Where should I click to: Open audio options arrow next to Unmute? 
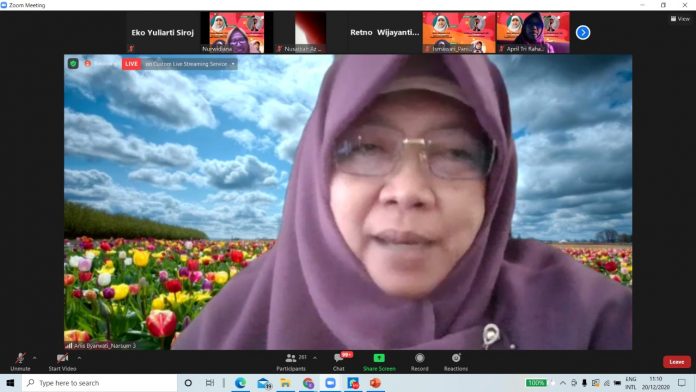pos(35,358)
